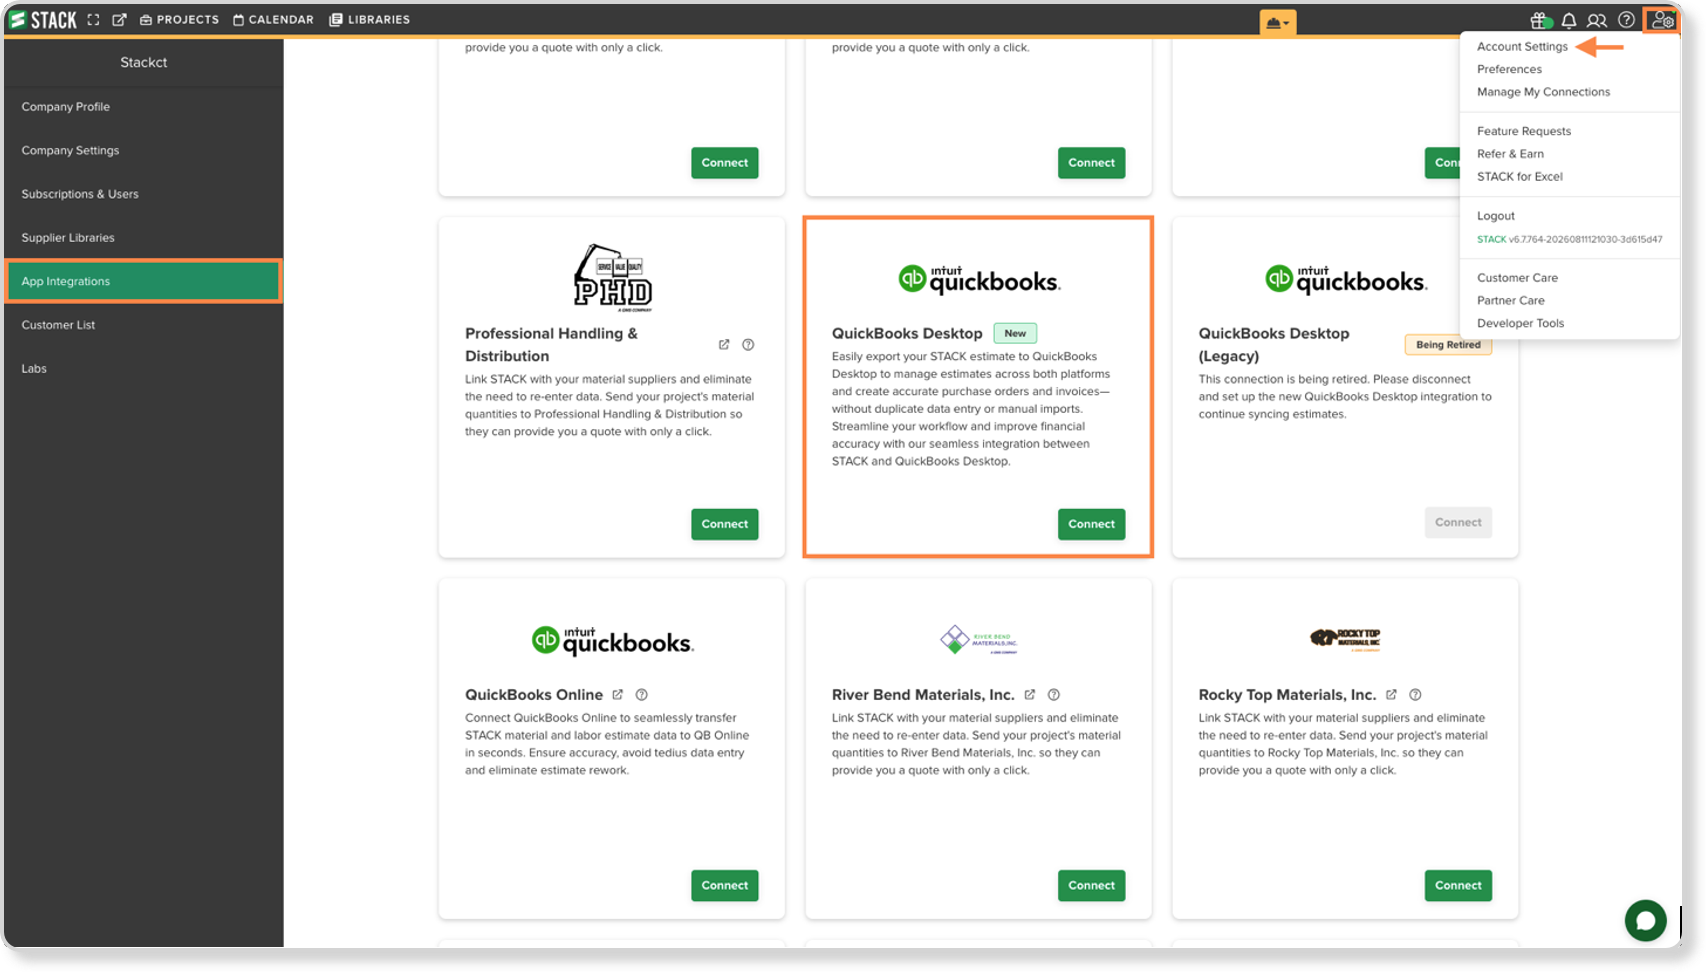This screenshot has width=1706, height=972.
Task: Click Rocky Top Materials help icon
Action: pos(1415,695)
